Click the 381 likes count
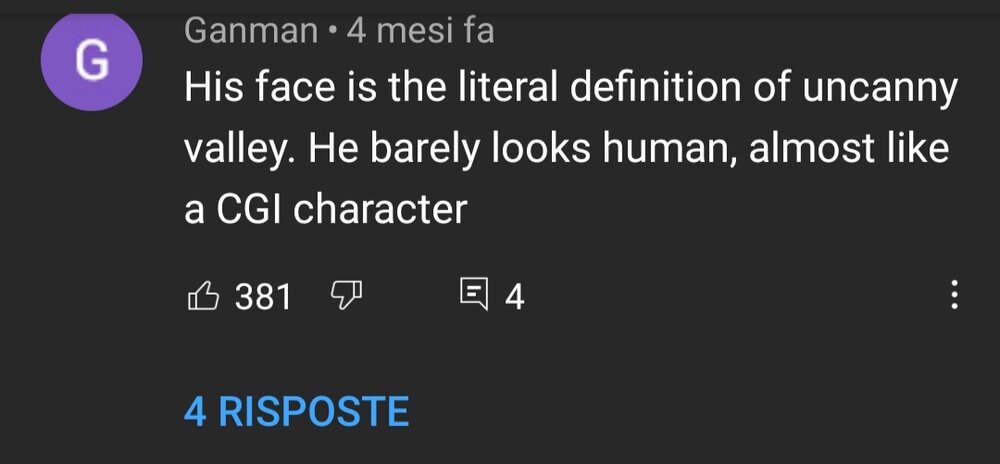1000x464 pixels. pos(263,297)
